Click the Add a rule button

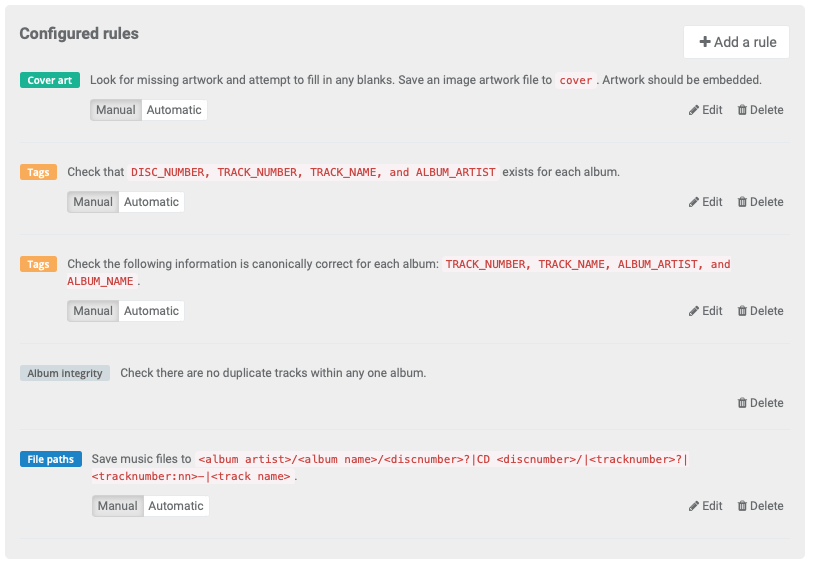[x=737, y=42]
